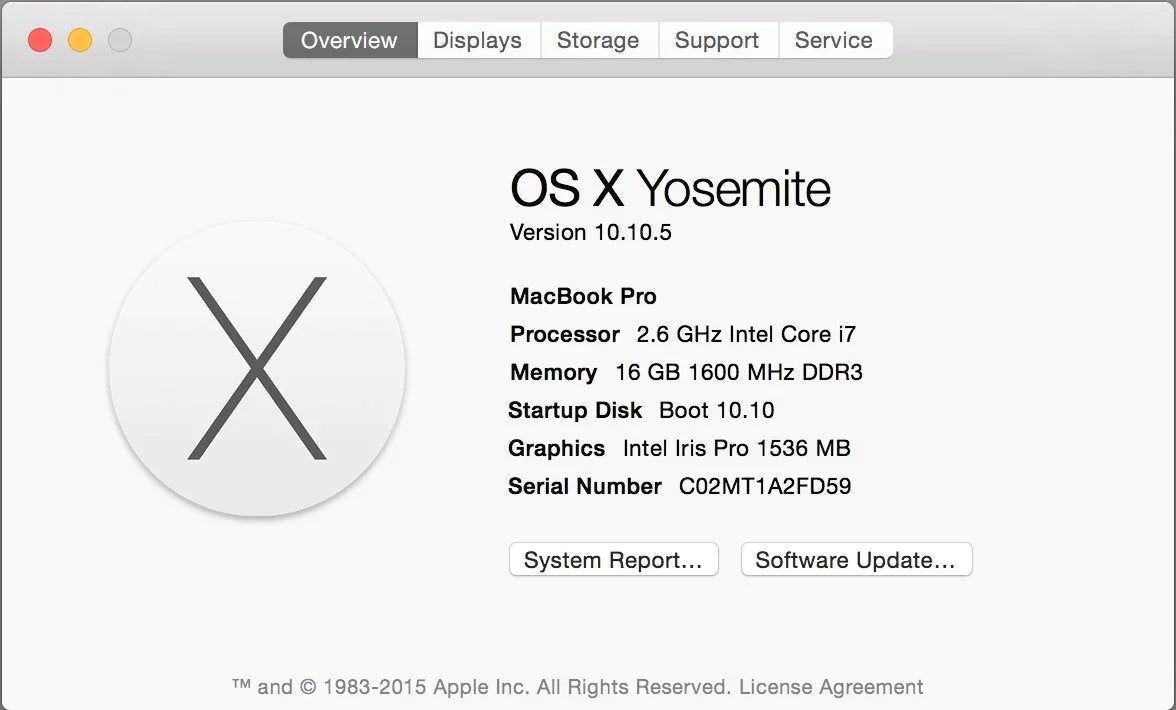1176x710 pixels.
Task: Switch to the Storage tab
Action: click(x=598, y=40)
